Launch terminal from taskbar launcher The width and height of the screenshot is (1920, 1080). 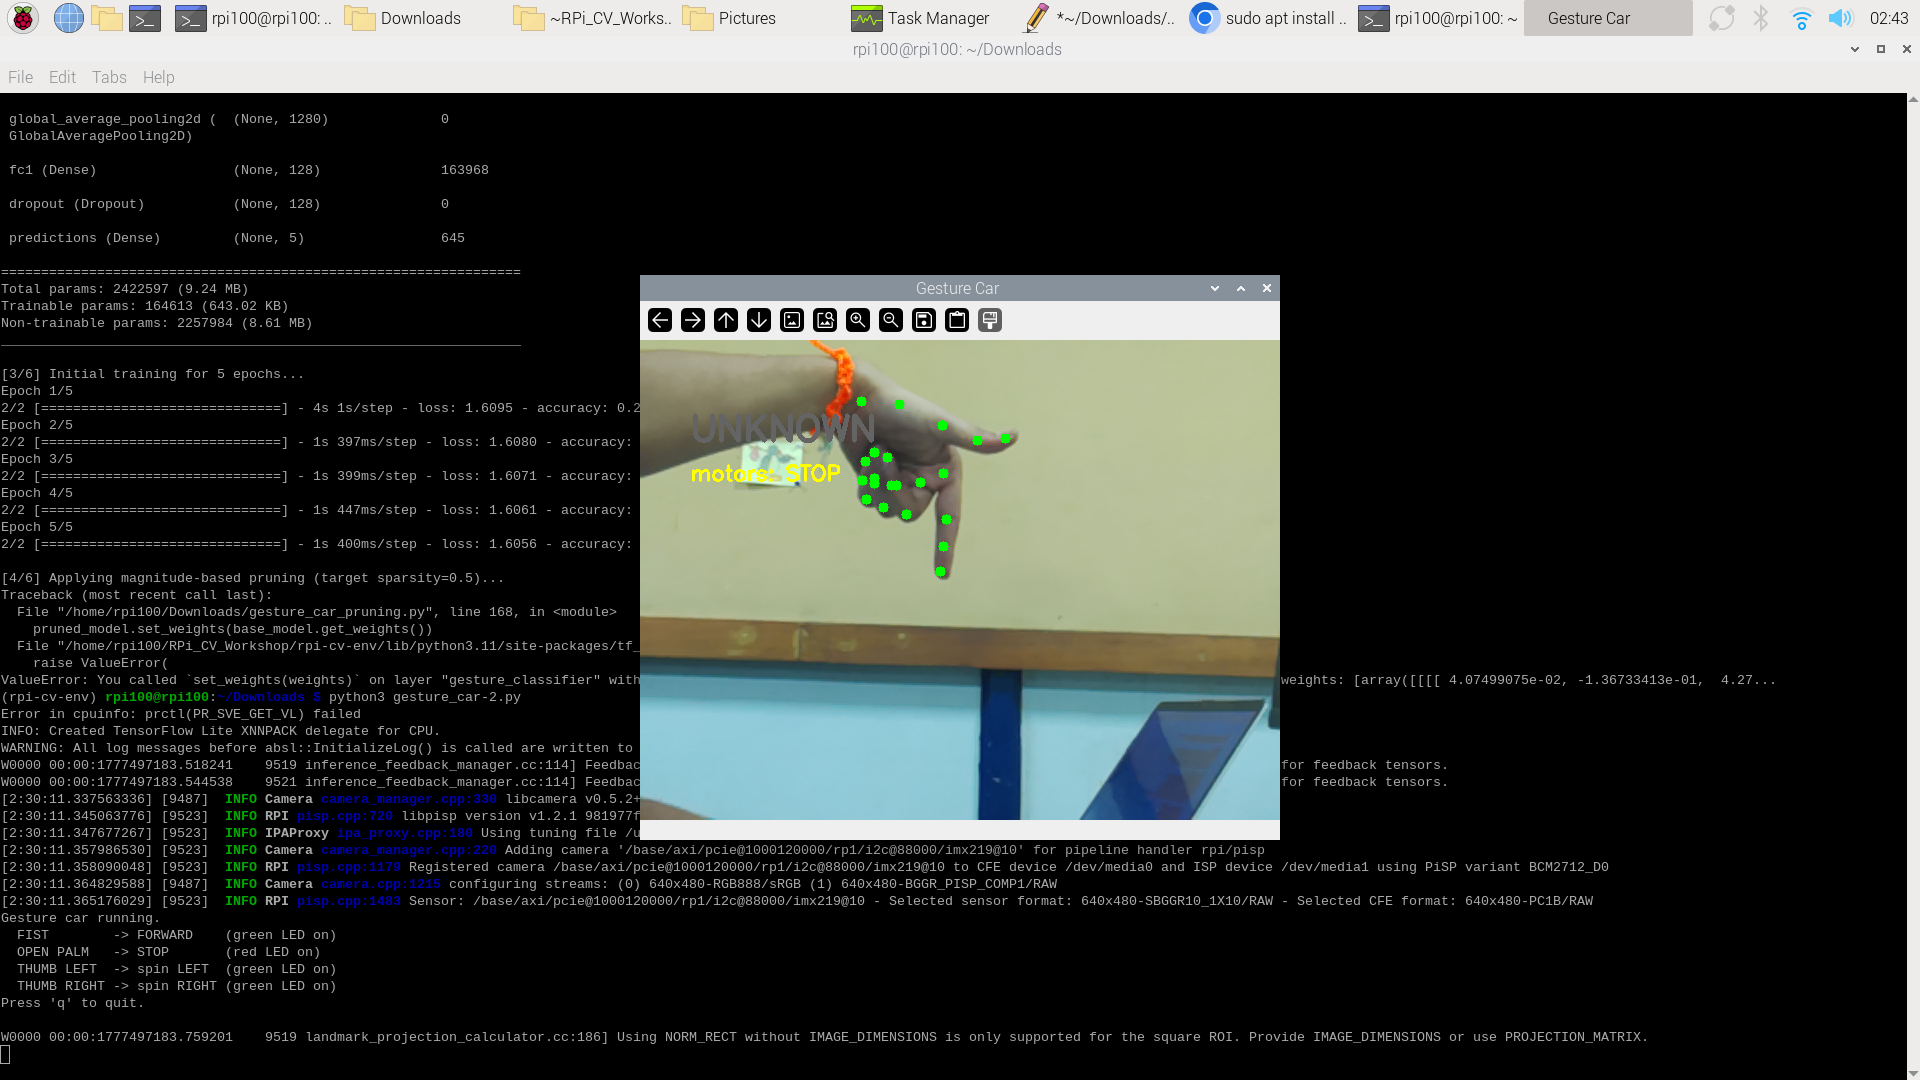[145, 18]
